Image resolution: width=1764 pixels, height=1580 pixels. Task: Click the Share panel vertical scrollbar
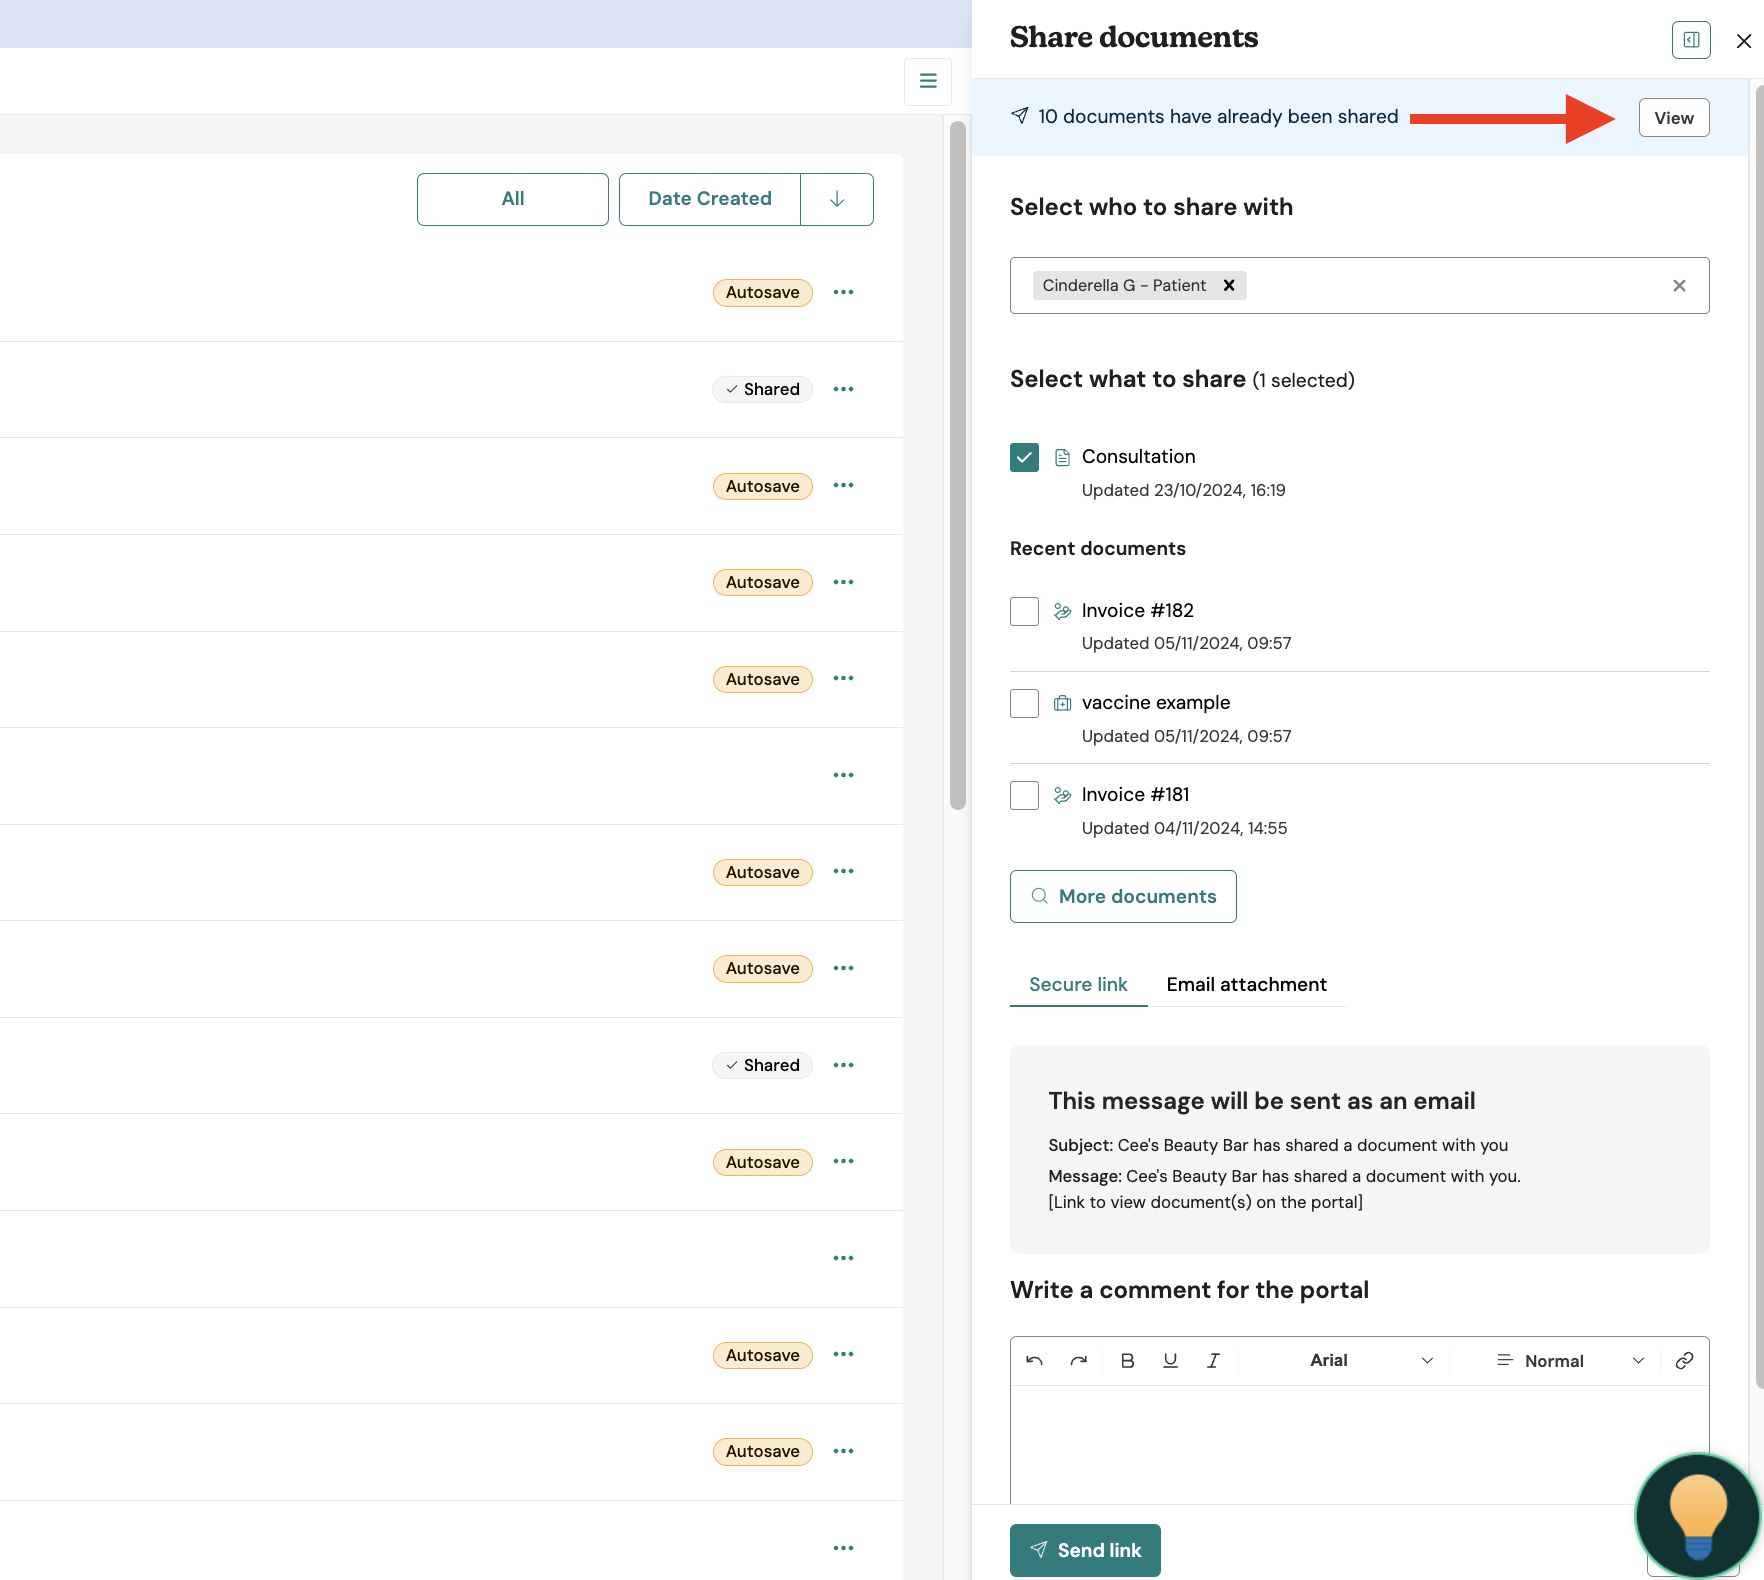tap(1759, 735)
